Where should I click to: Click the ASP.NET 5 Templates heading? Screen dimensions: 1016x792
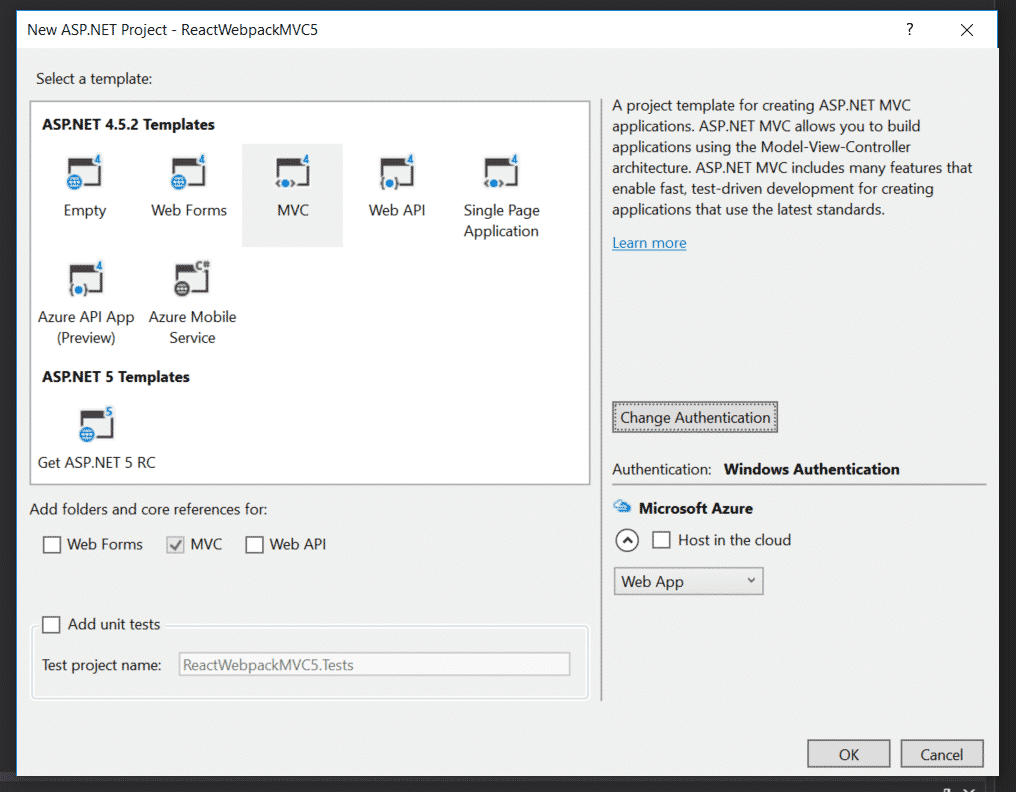116,377
